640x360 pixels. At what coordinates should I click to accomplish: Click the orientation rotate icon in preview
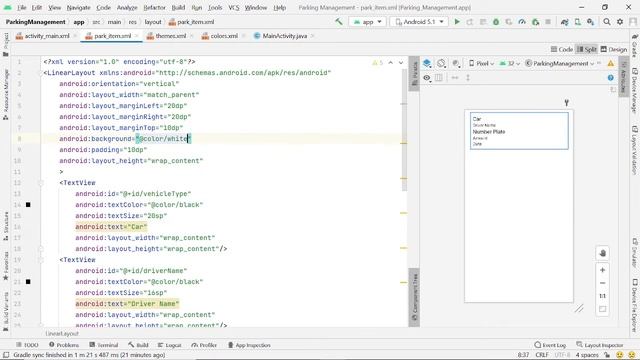(x=441, y=63)
